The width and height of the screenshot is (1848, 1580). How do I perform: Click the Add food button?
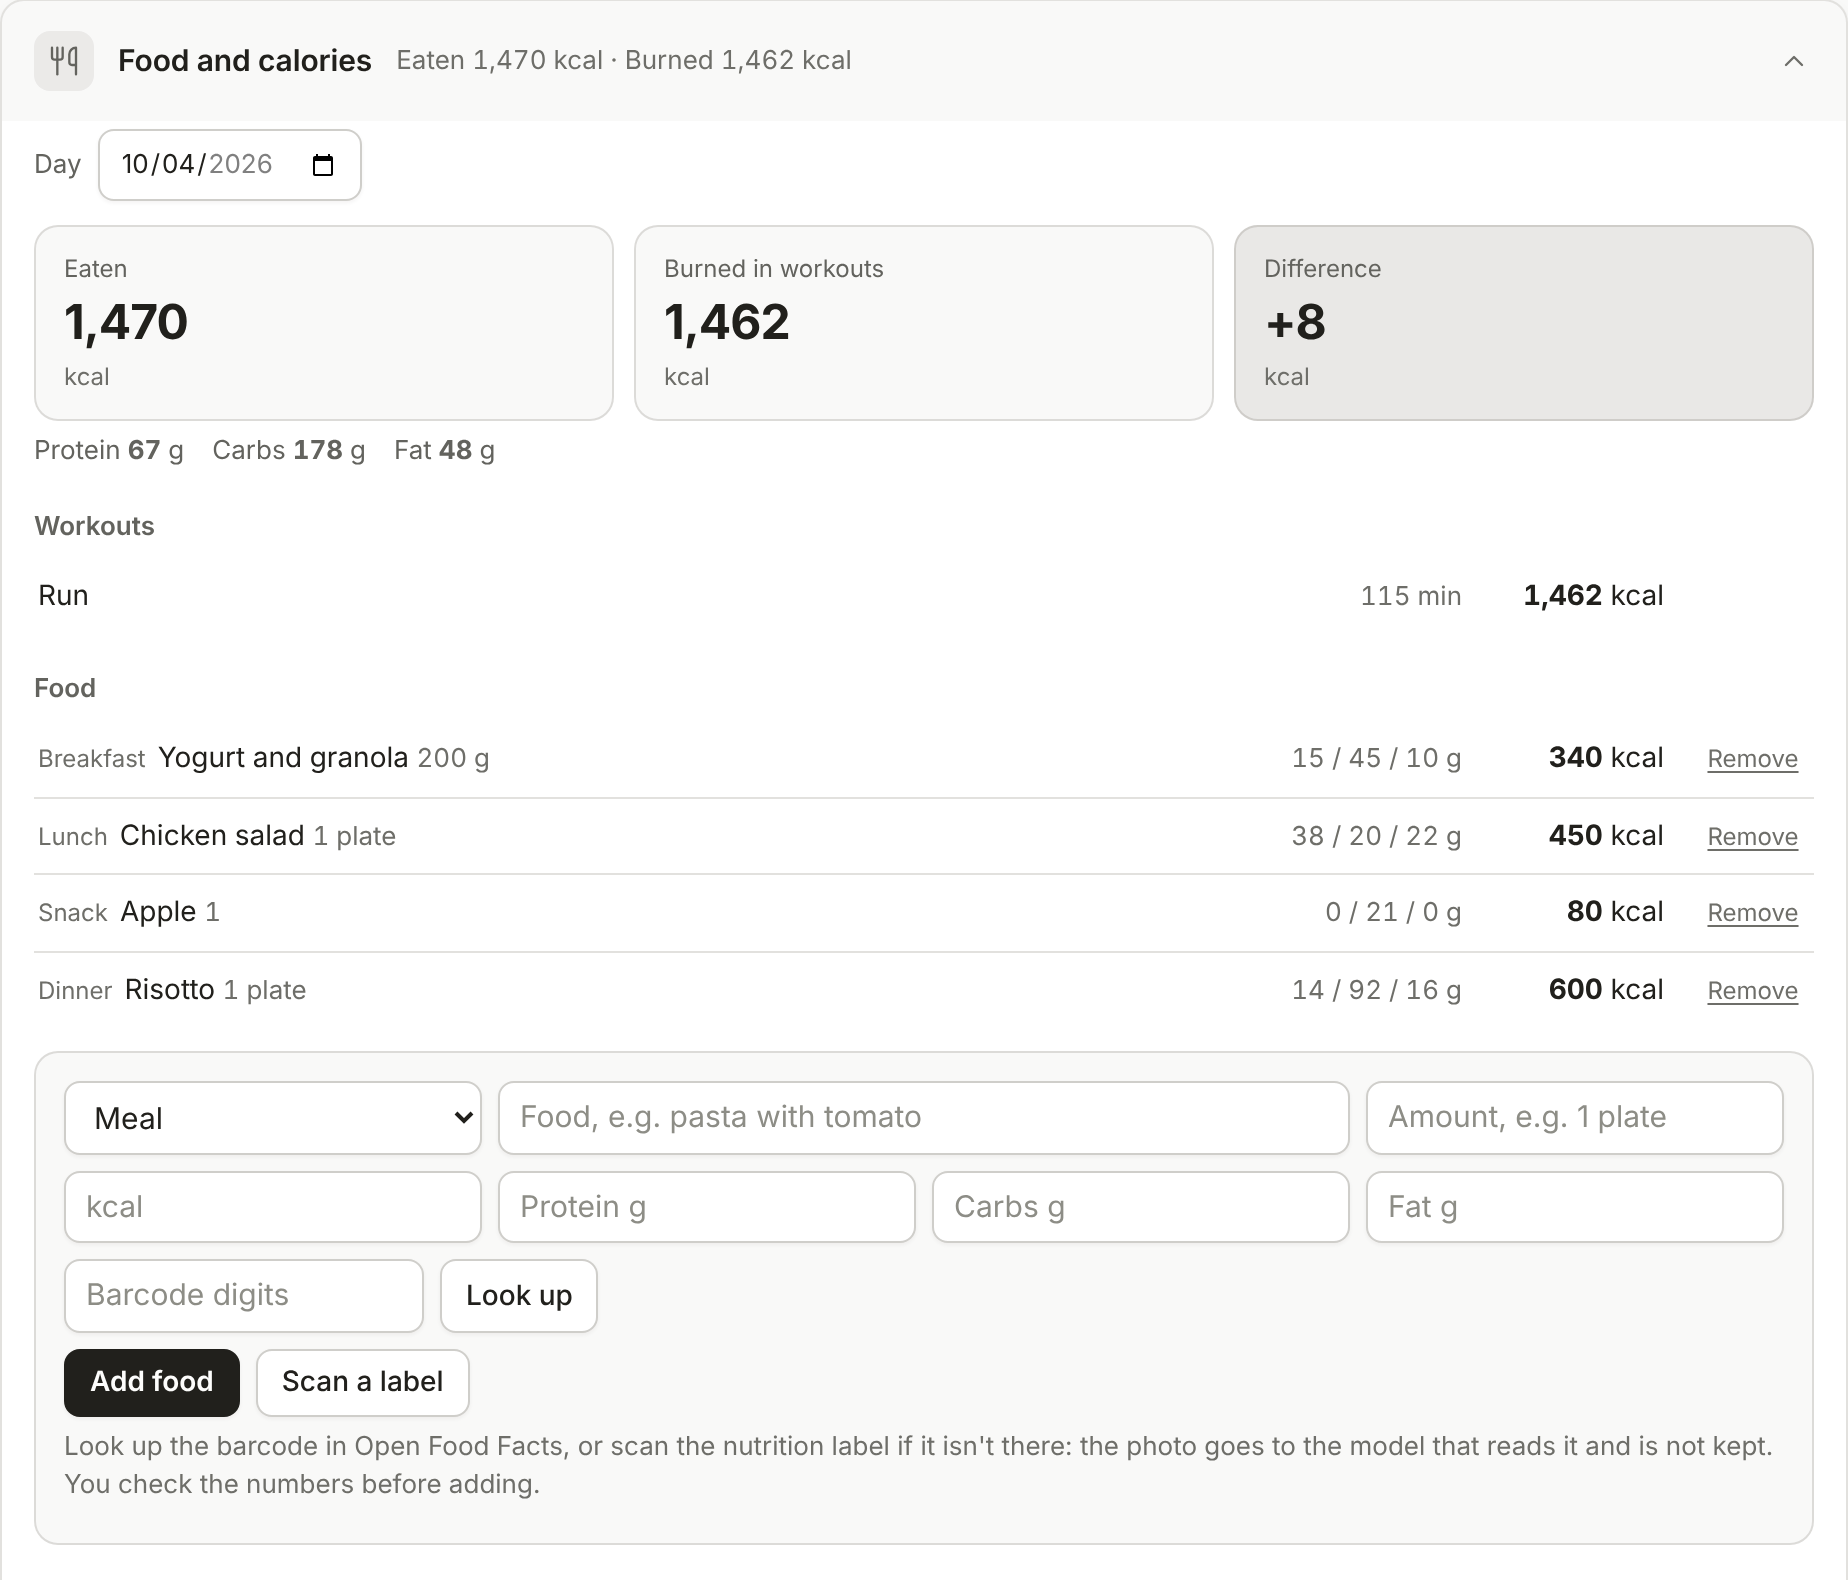[x=152, y=1383]
